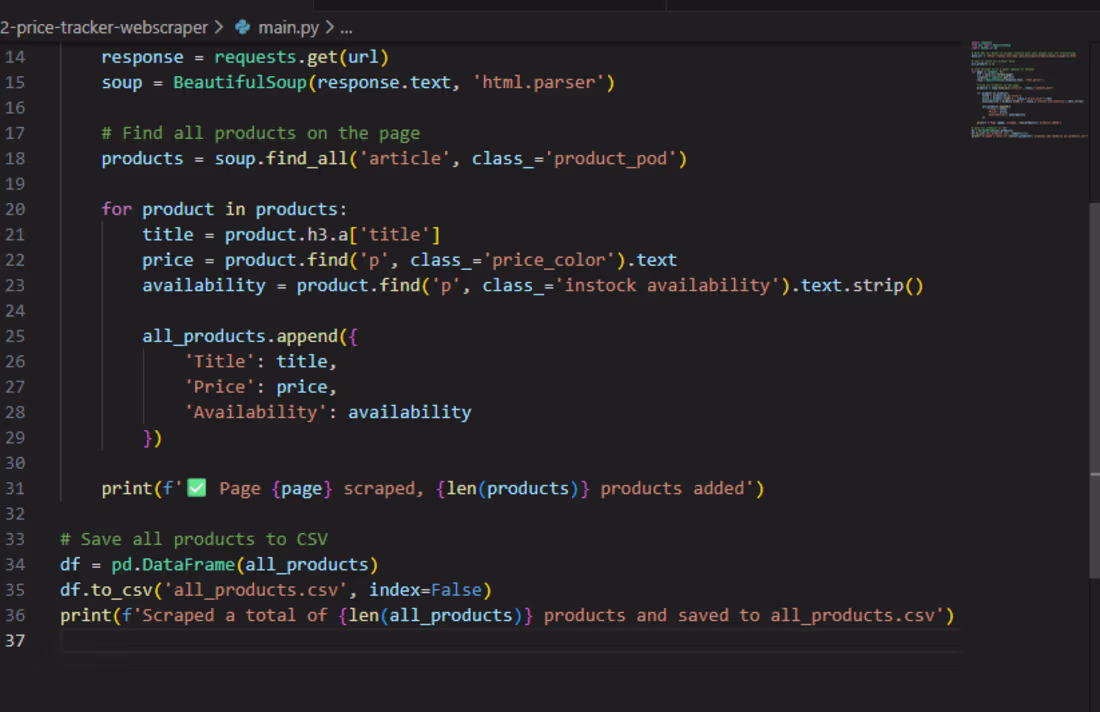Open the 2-price-tracker-webscraper breadcrumb folder

(x=104, y=27)
